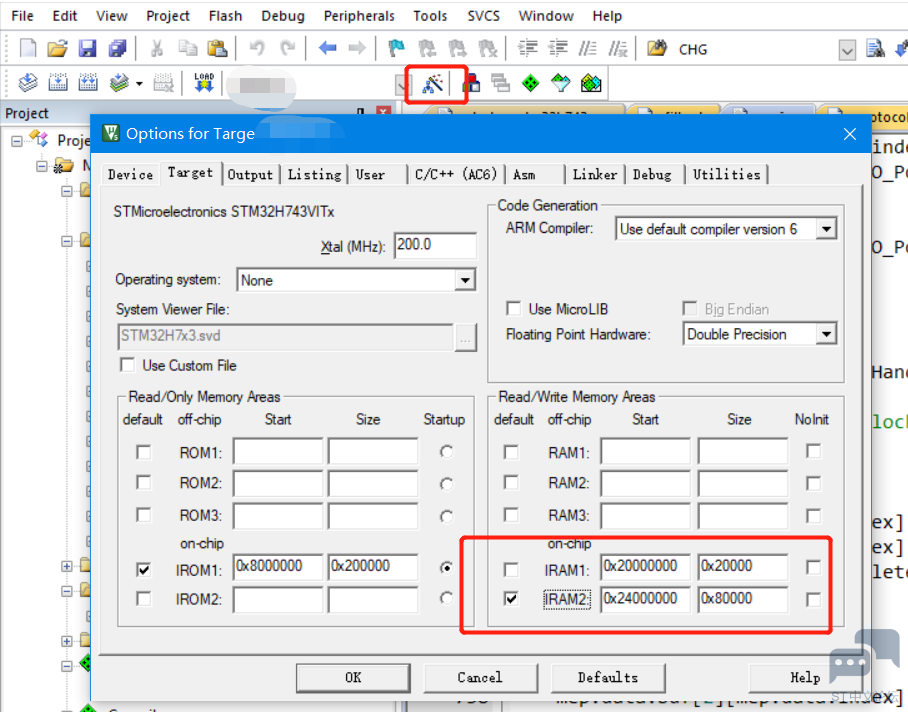Check ROM1 default checkbox
Screen dimensions: 908x712
click(144, 452)
